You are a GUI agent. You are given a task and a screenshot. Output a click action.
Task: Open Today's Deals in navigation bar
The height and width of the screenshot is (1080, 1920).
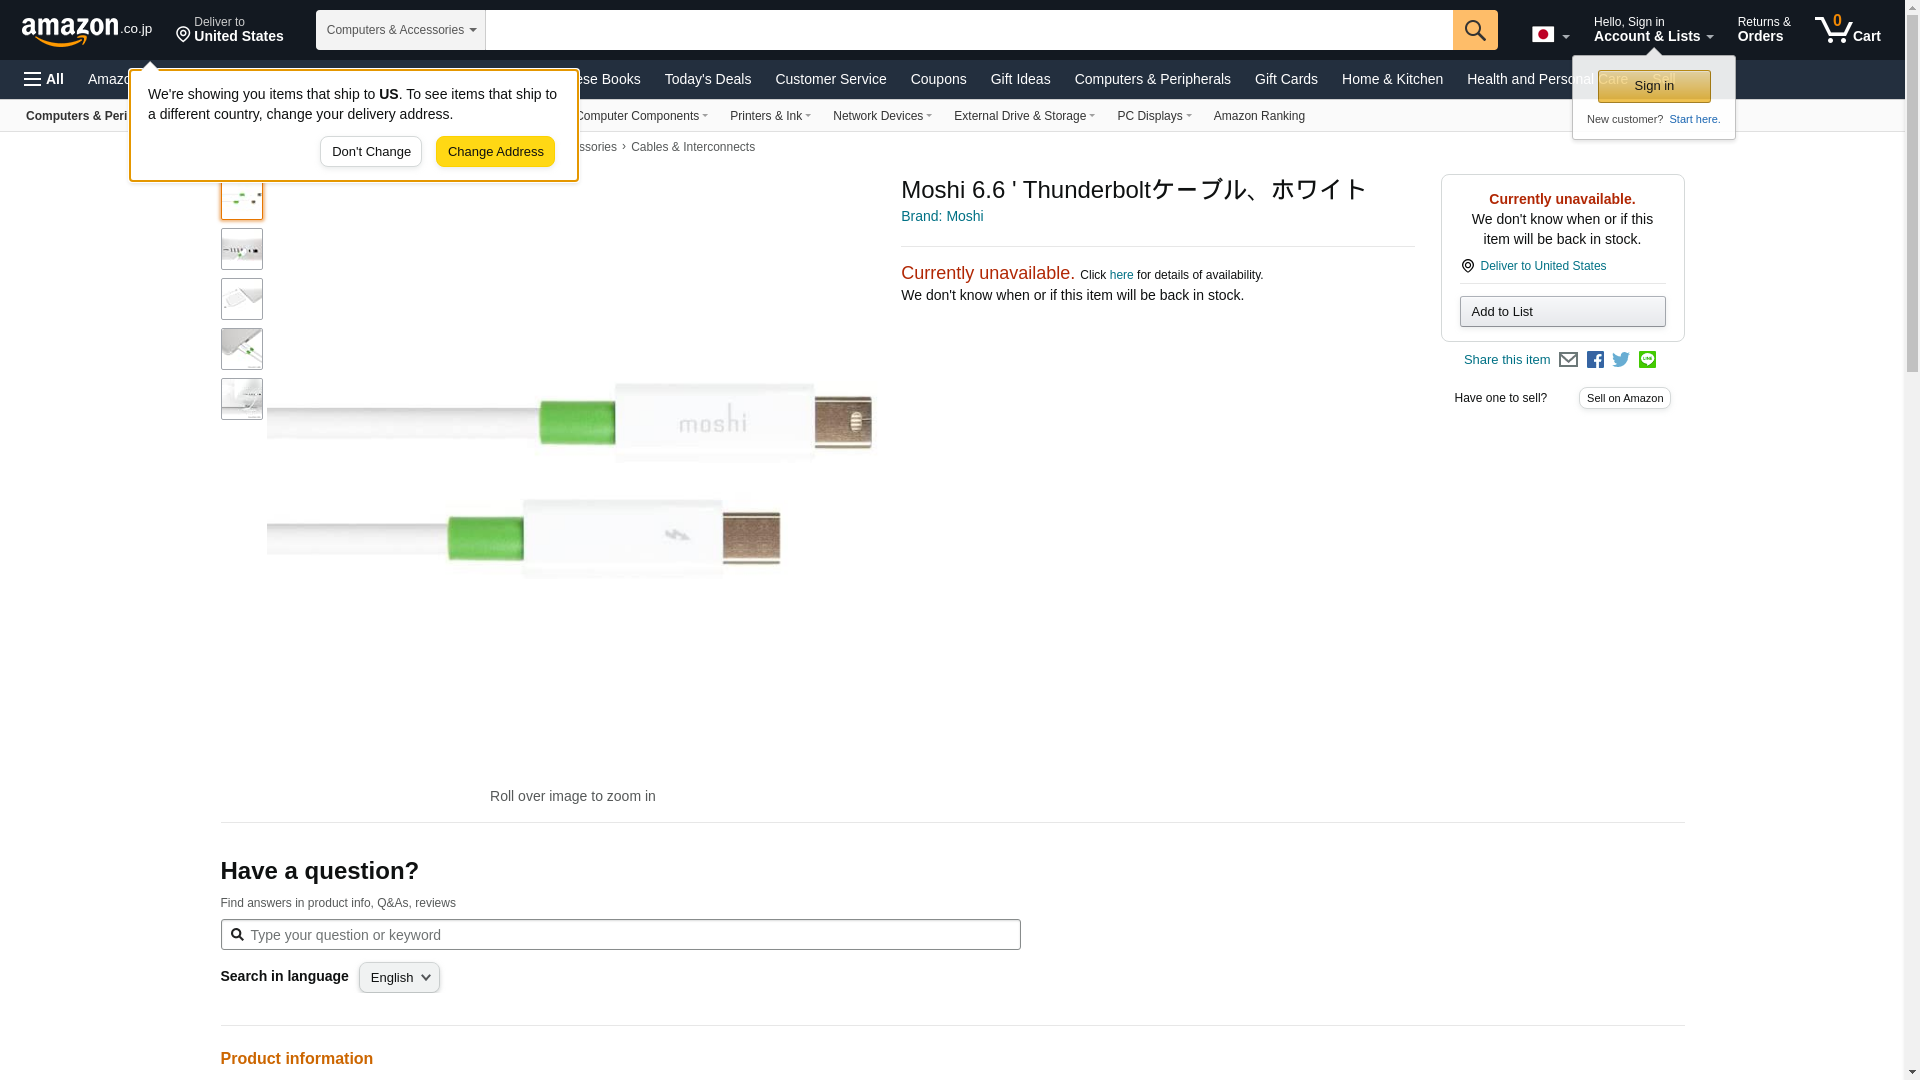[707, 79]
